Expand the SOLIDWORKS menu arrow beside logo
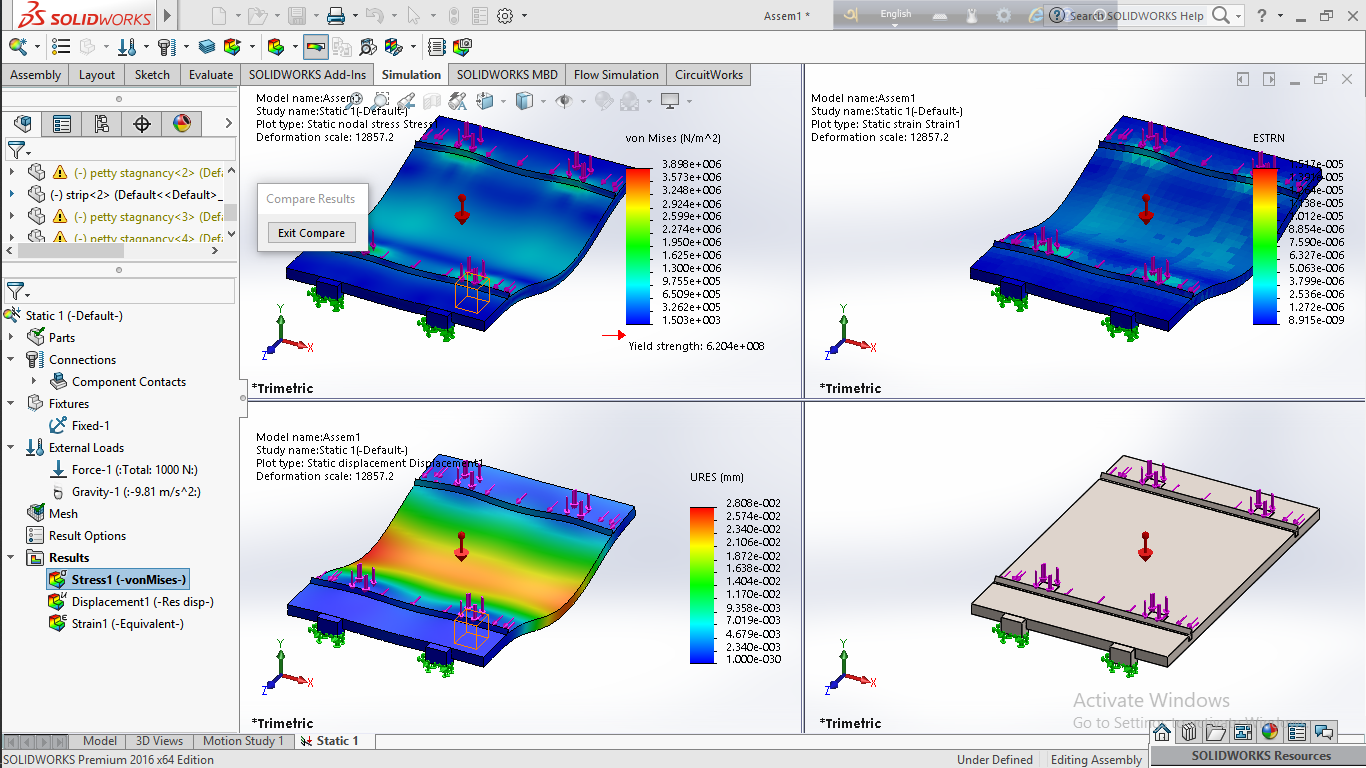Viewport: 1366px width, 768px height. tap(167, 16)
